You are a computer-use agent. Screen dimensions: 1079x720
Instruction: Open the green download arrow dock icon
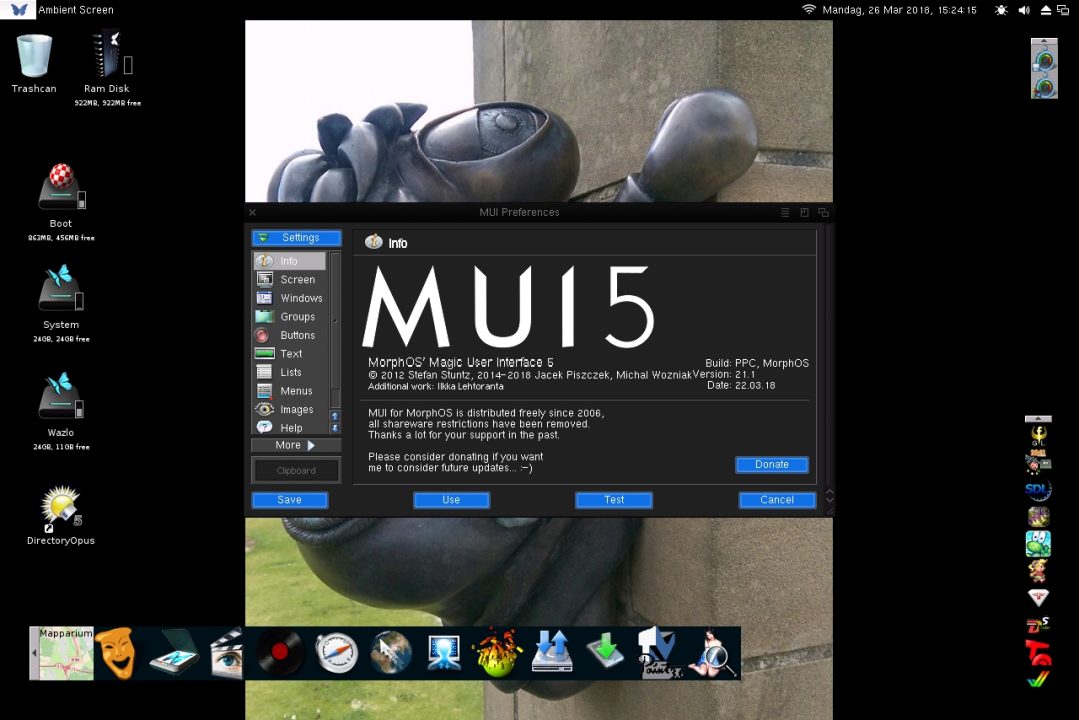tap(606, 652)
